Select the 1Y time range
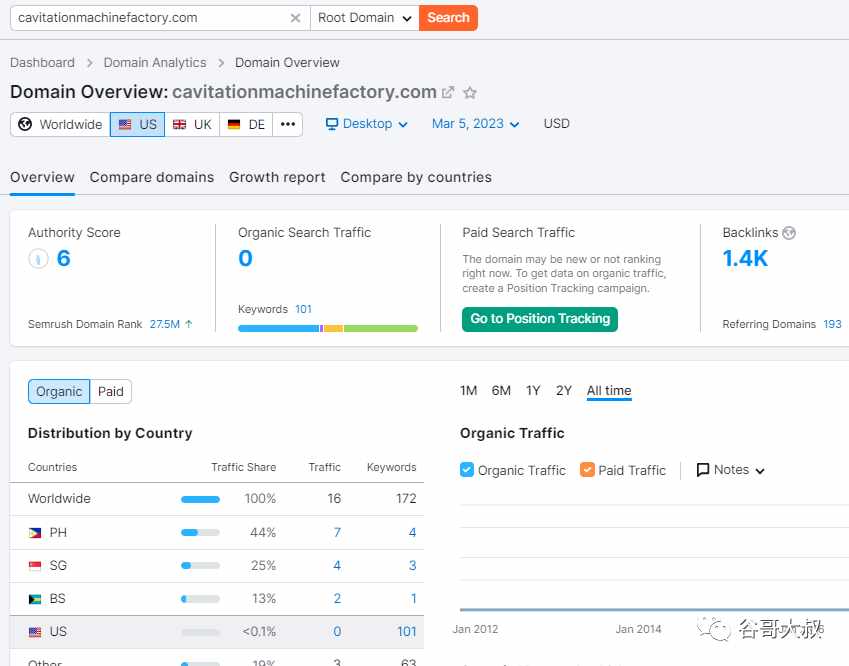Viewport: 849px width, 666px height. click(x=533, y=391)
